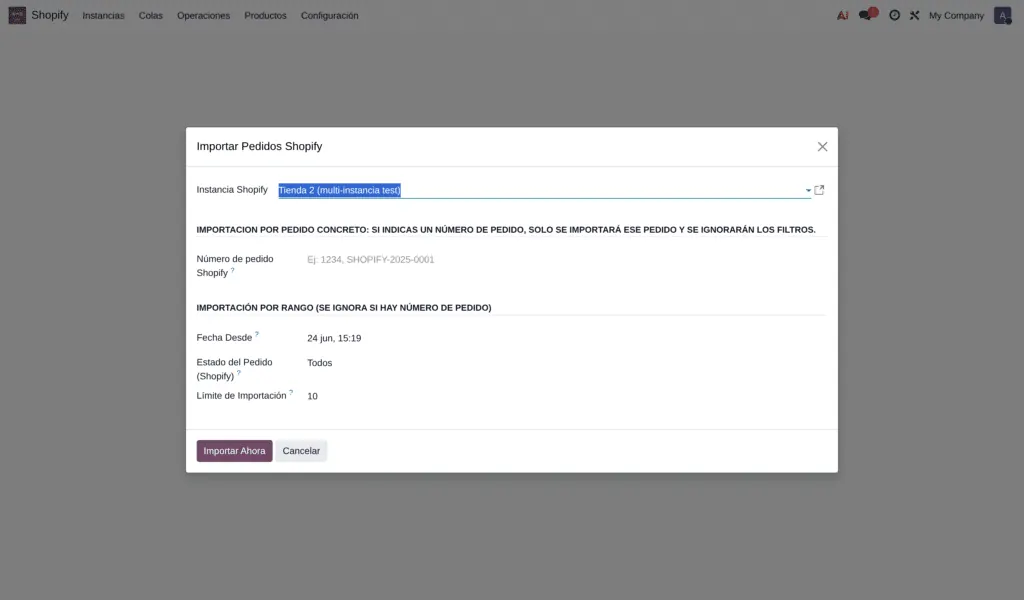Click the Importar Pedidos Shopify dialog title
The width and height of the screenshot is (1024, 600).
pyautogui.click(x=259, y=146)
